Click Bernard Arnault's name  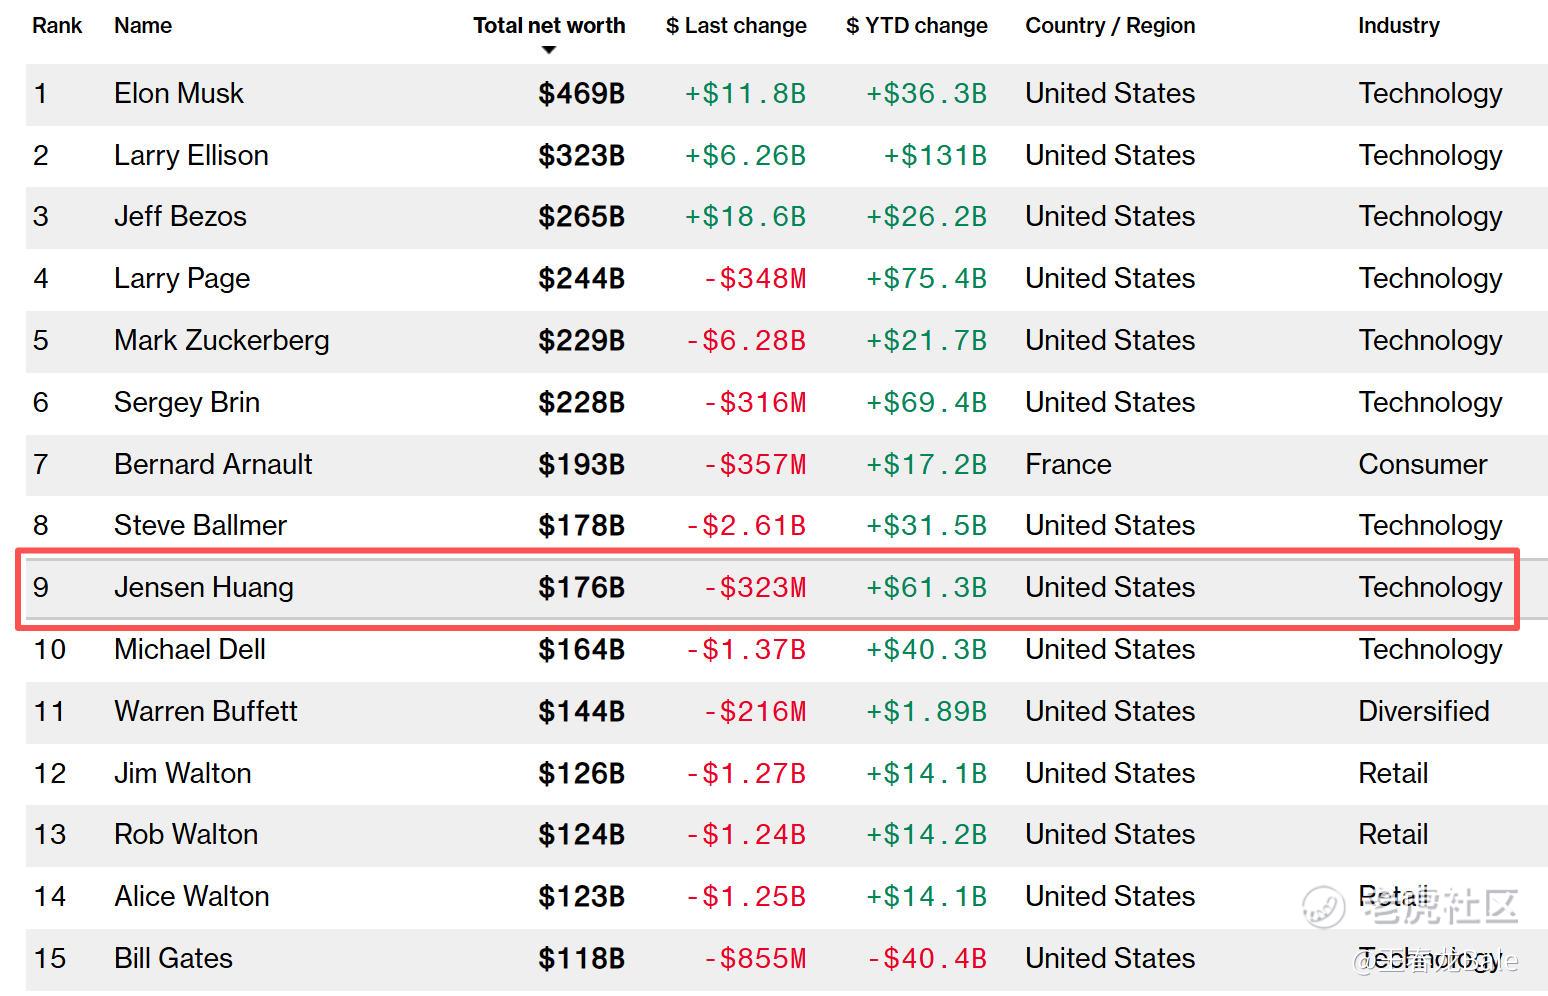[213, 465]
